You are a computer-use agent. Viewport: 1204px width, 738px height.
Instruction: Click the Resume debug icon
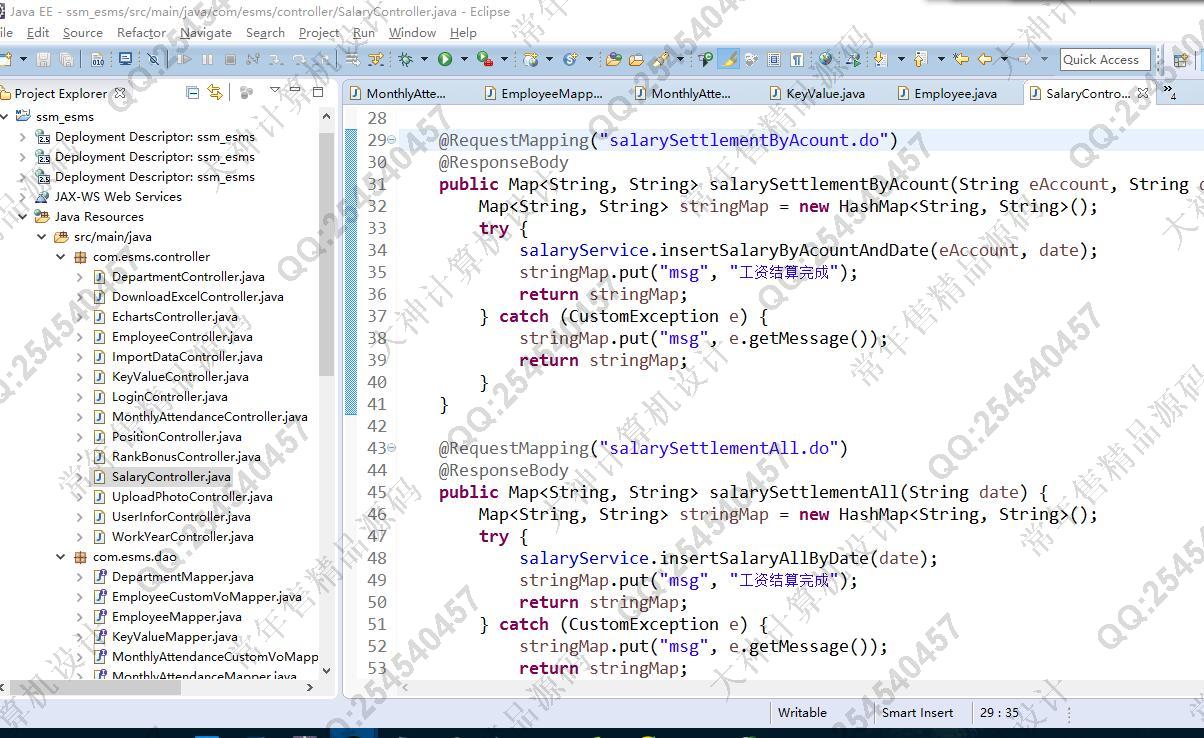coord(184,60)
